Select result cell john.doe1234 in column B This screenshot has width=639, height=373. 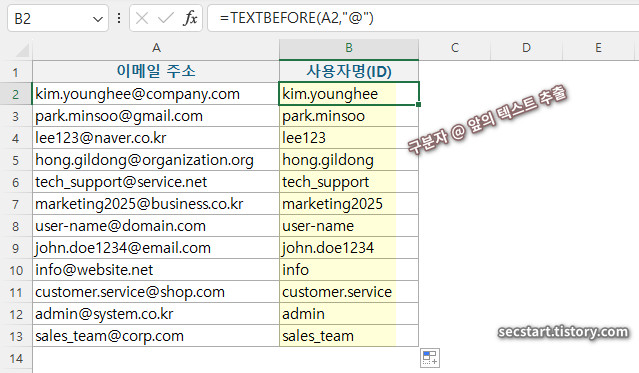click(x=349, y=248)
